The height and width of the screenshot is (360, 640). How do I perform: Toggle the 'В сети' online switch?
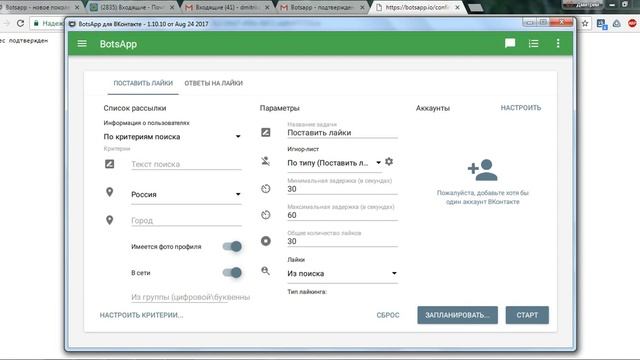[232, 273]
